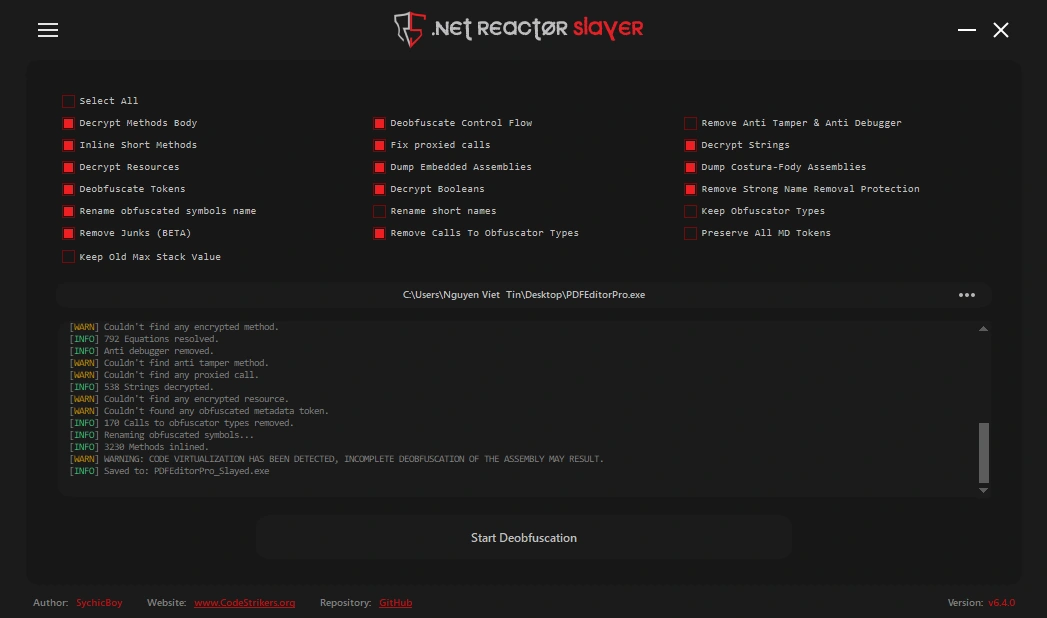
Task: Enable Remove Anti Tamper & Anti Debugger
Action: (690, 123)
